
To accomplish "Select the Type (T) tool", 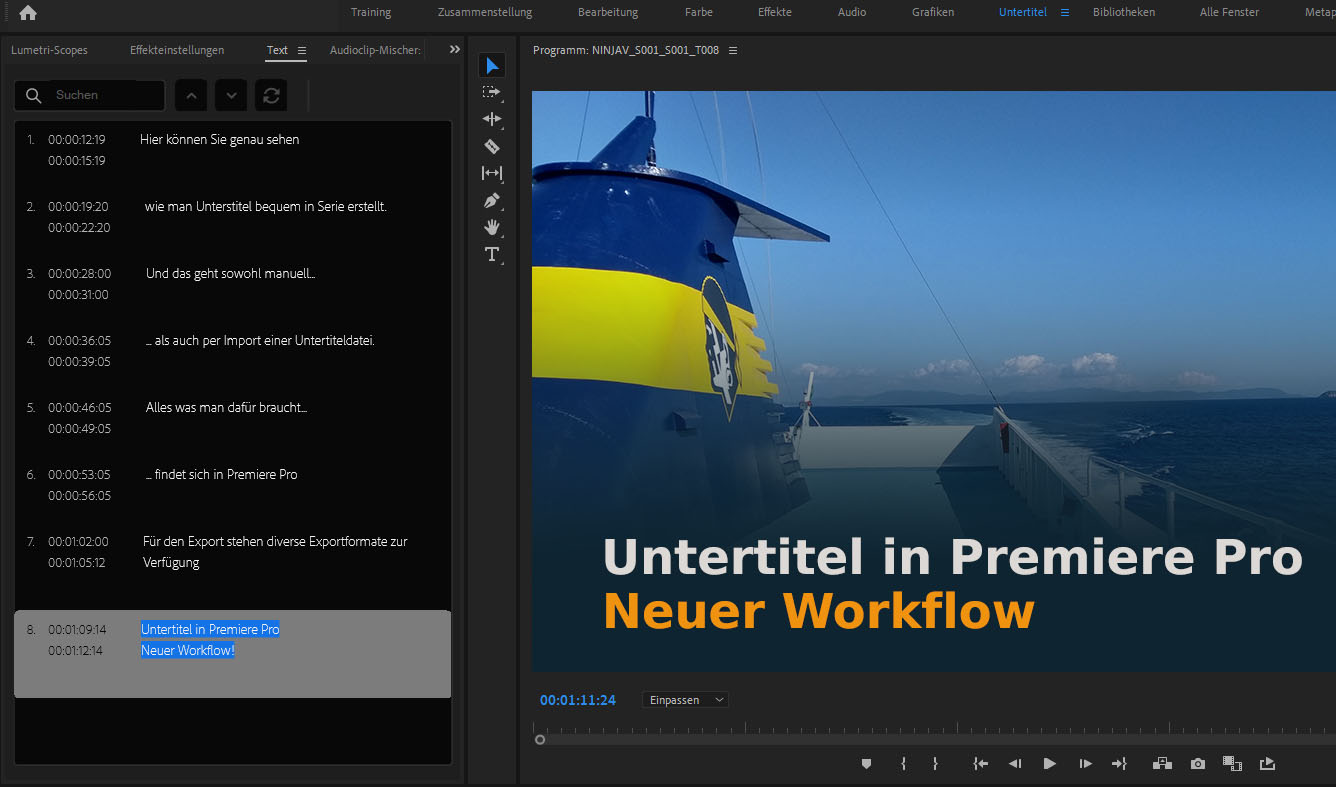I will (491, 254).
